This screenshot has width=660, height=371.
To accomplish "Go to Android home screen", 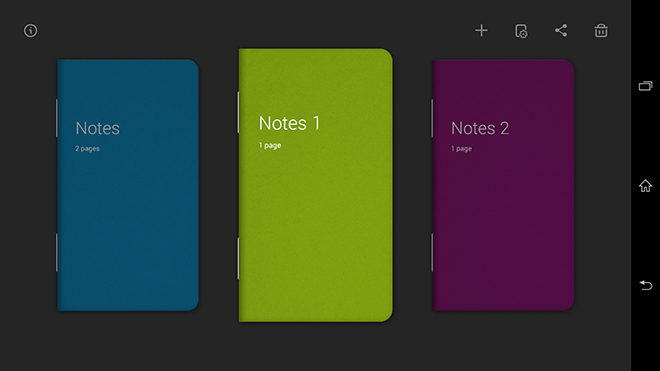I will [645, 186].
